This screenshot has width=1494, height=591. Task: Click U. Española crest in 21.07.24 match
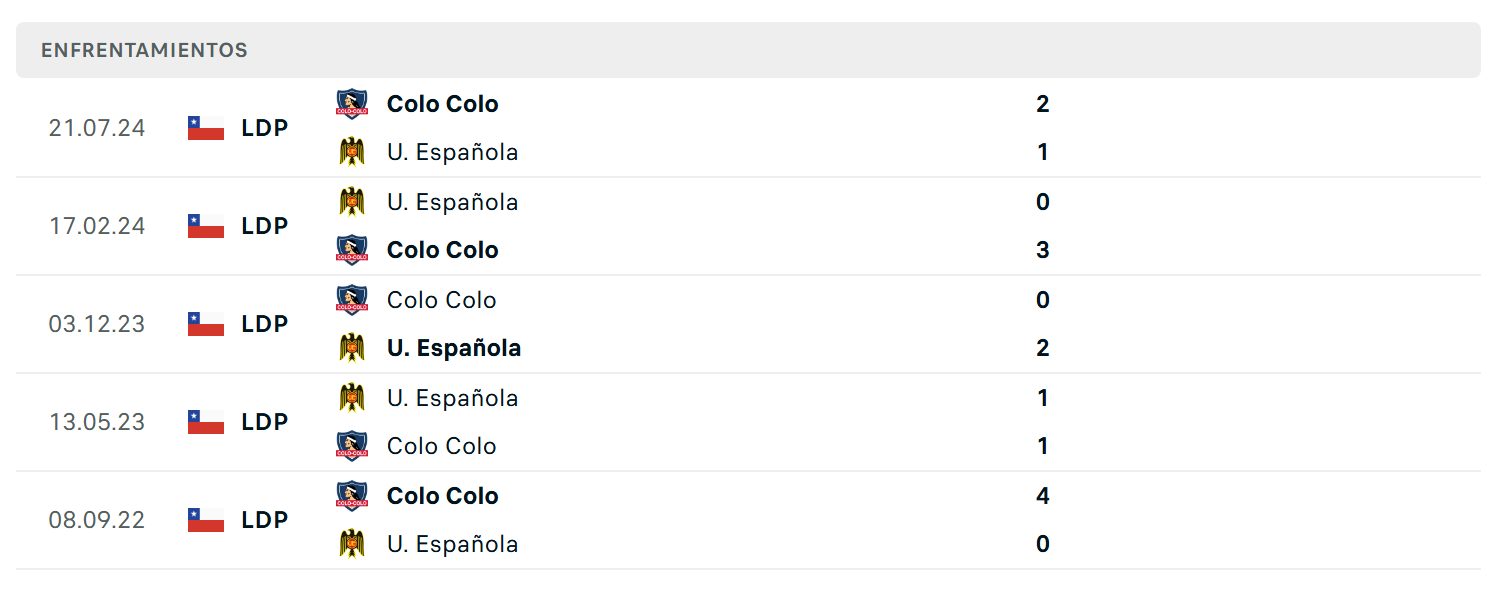coord(352,152)
